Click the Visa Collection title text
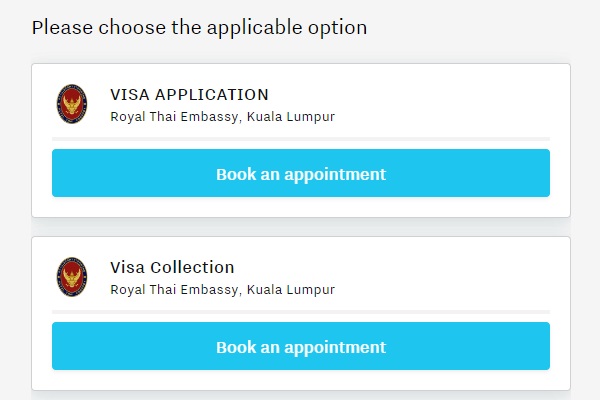Viewport: 600px width, 400px height. [x=172, y=268]
